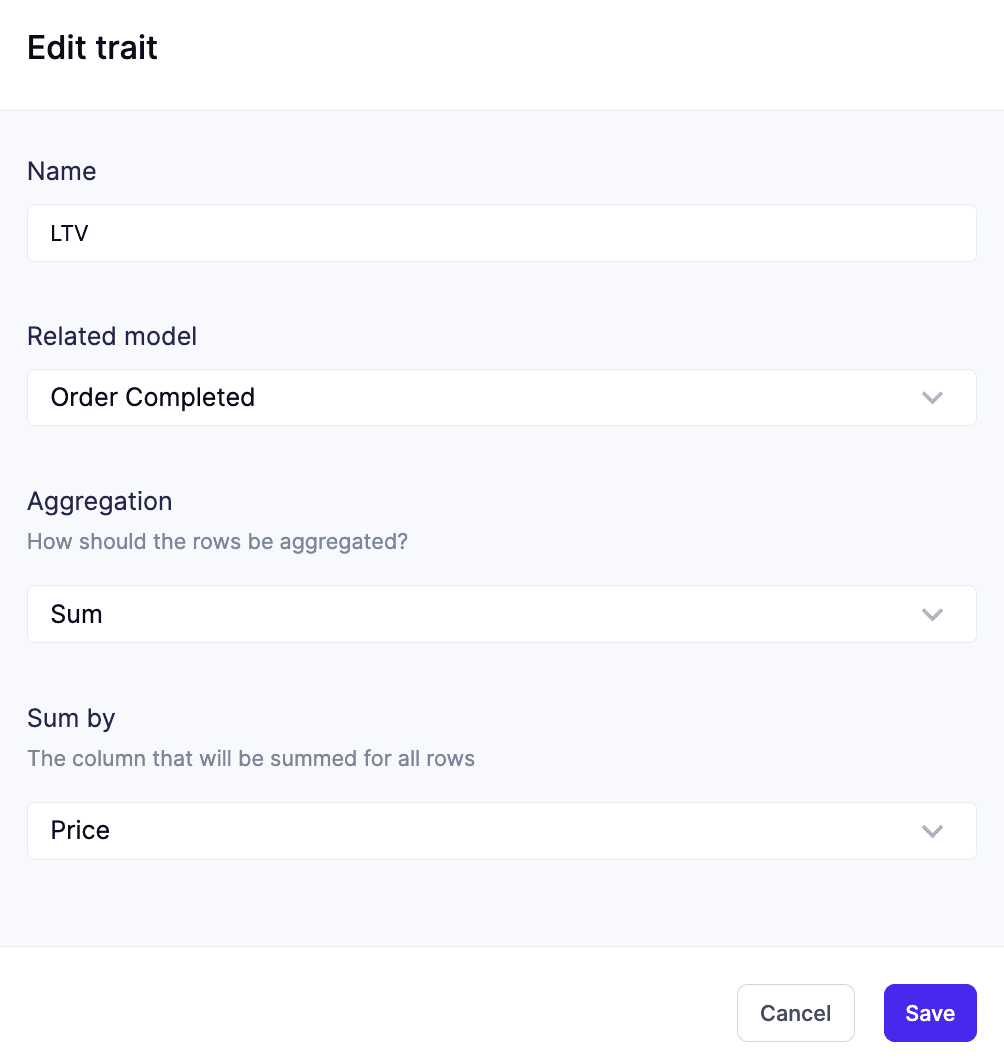
Task: Click the selected "Price" column value
Action: coord(80,831)
